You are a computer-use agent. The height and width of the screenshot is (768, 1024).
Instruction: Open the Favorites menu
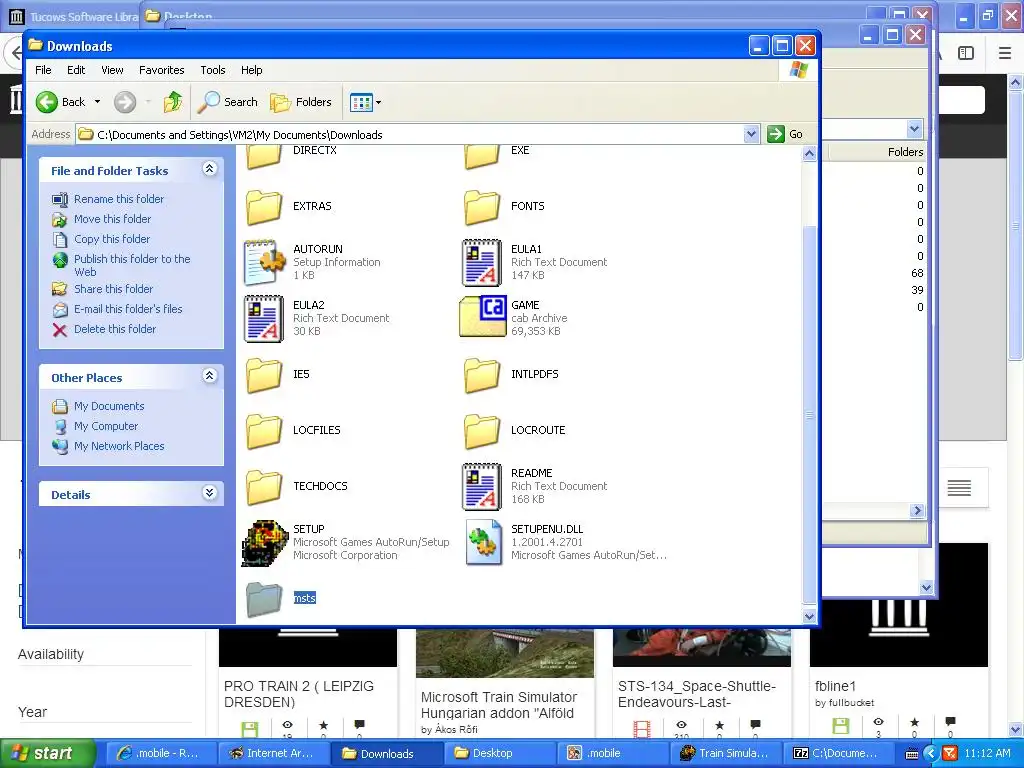[161, 70]
